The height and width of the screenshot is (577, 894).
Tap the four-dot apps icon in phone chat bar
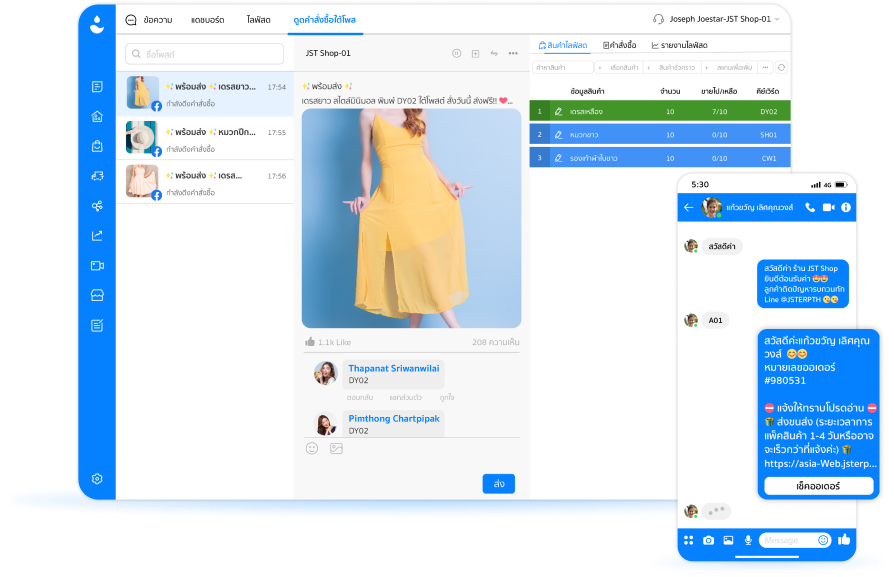tap(688, 540)
